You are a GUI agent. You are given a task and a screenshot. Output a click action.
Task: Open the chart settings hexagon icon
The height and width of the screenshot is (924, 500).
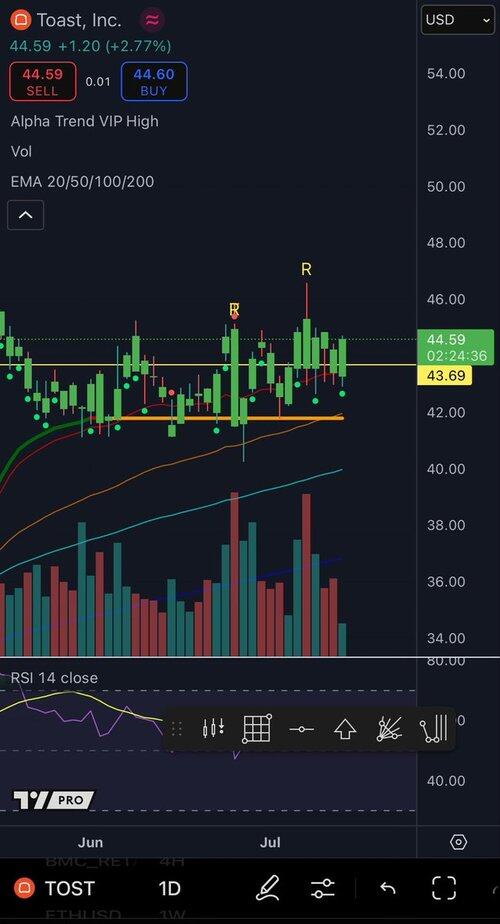tap(458, 842)
